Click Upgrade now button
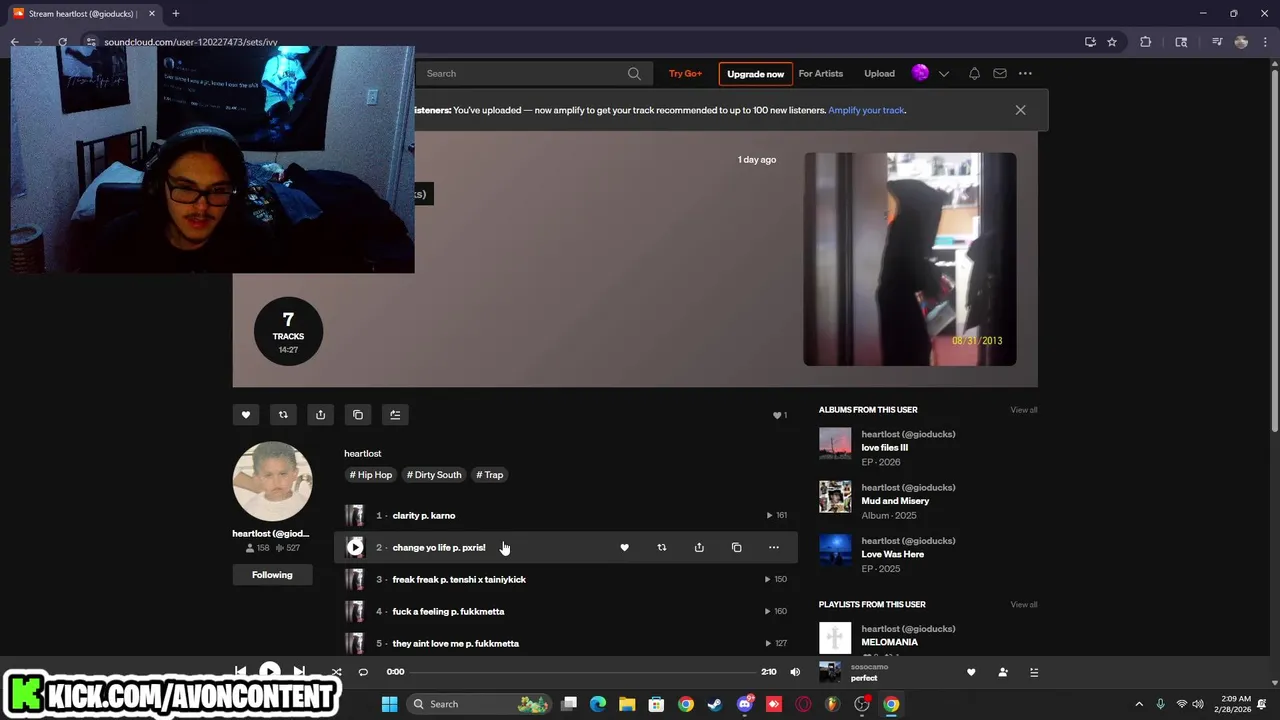This screenshot has width=1280, height=720. pyautogui.click(x=755, y=74)
